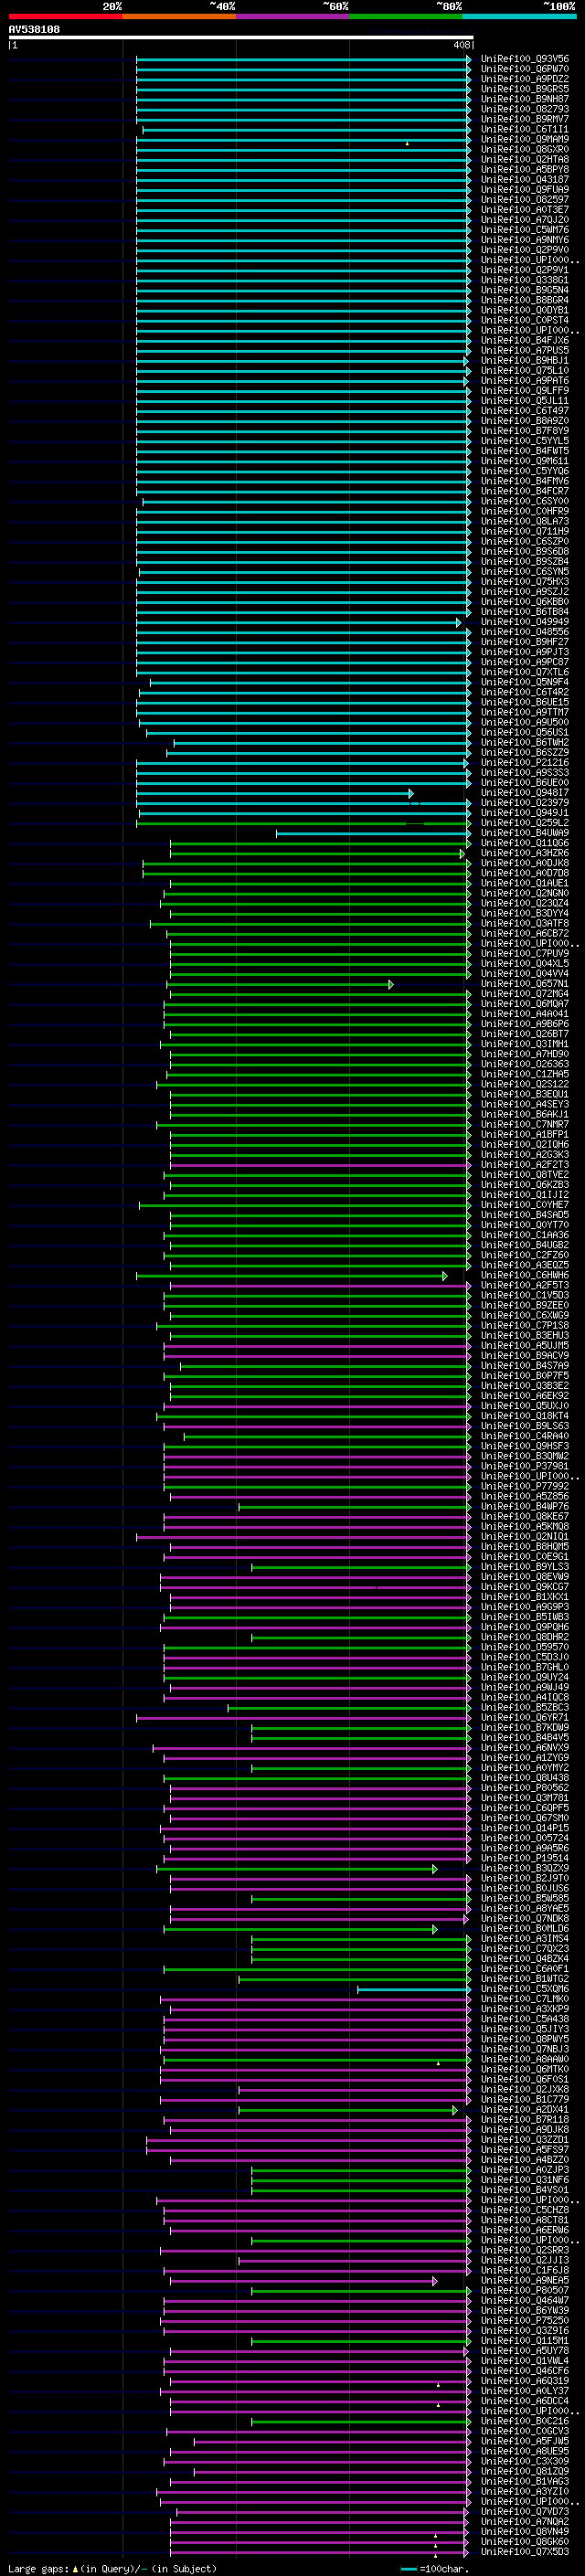Select UniRef100_O23979 label
This screenshot has width=585, height=2576.
[x=525, y=803]
